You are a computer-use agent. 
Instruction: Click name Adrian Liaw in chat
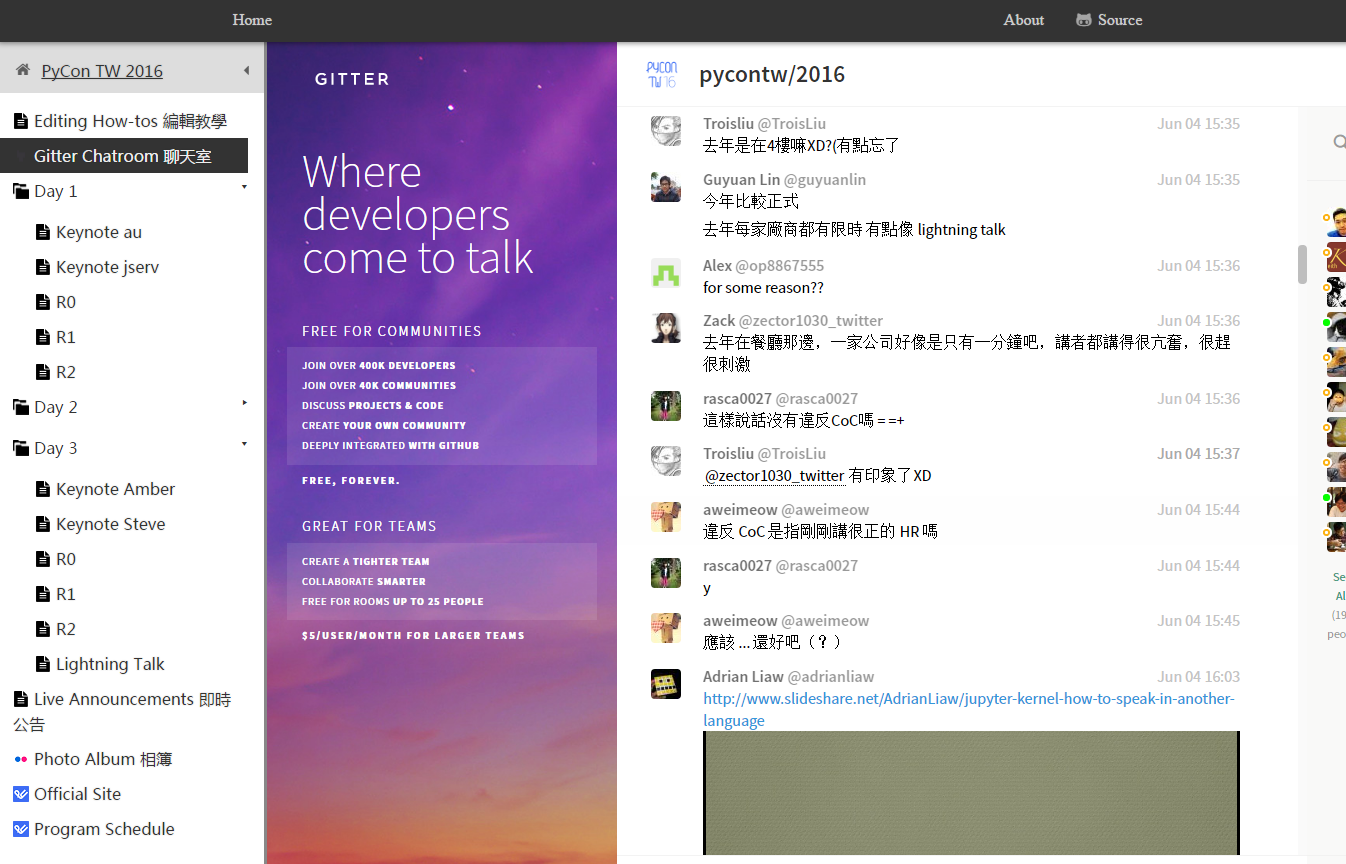743,677
